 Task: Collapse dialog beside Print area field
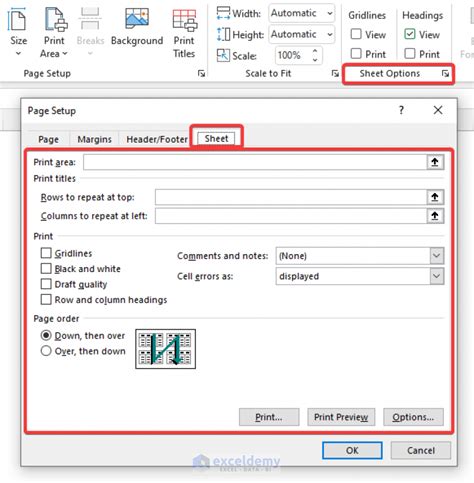coord(435,162)
